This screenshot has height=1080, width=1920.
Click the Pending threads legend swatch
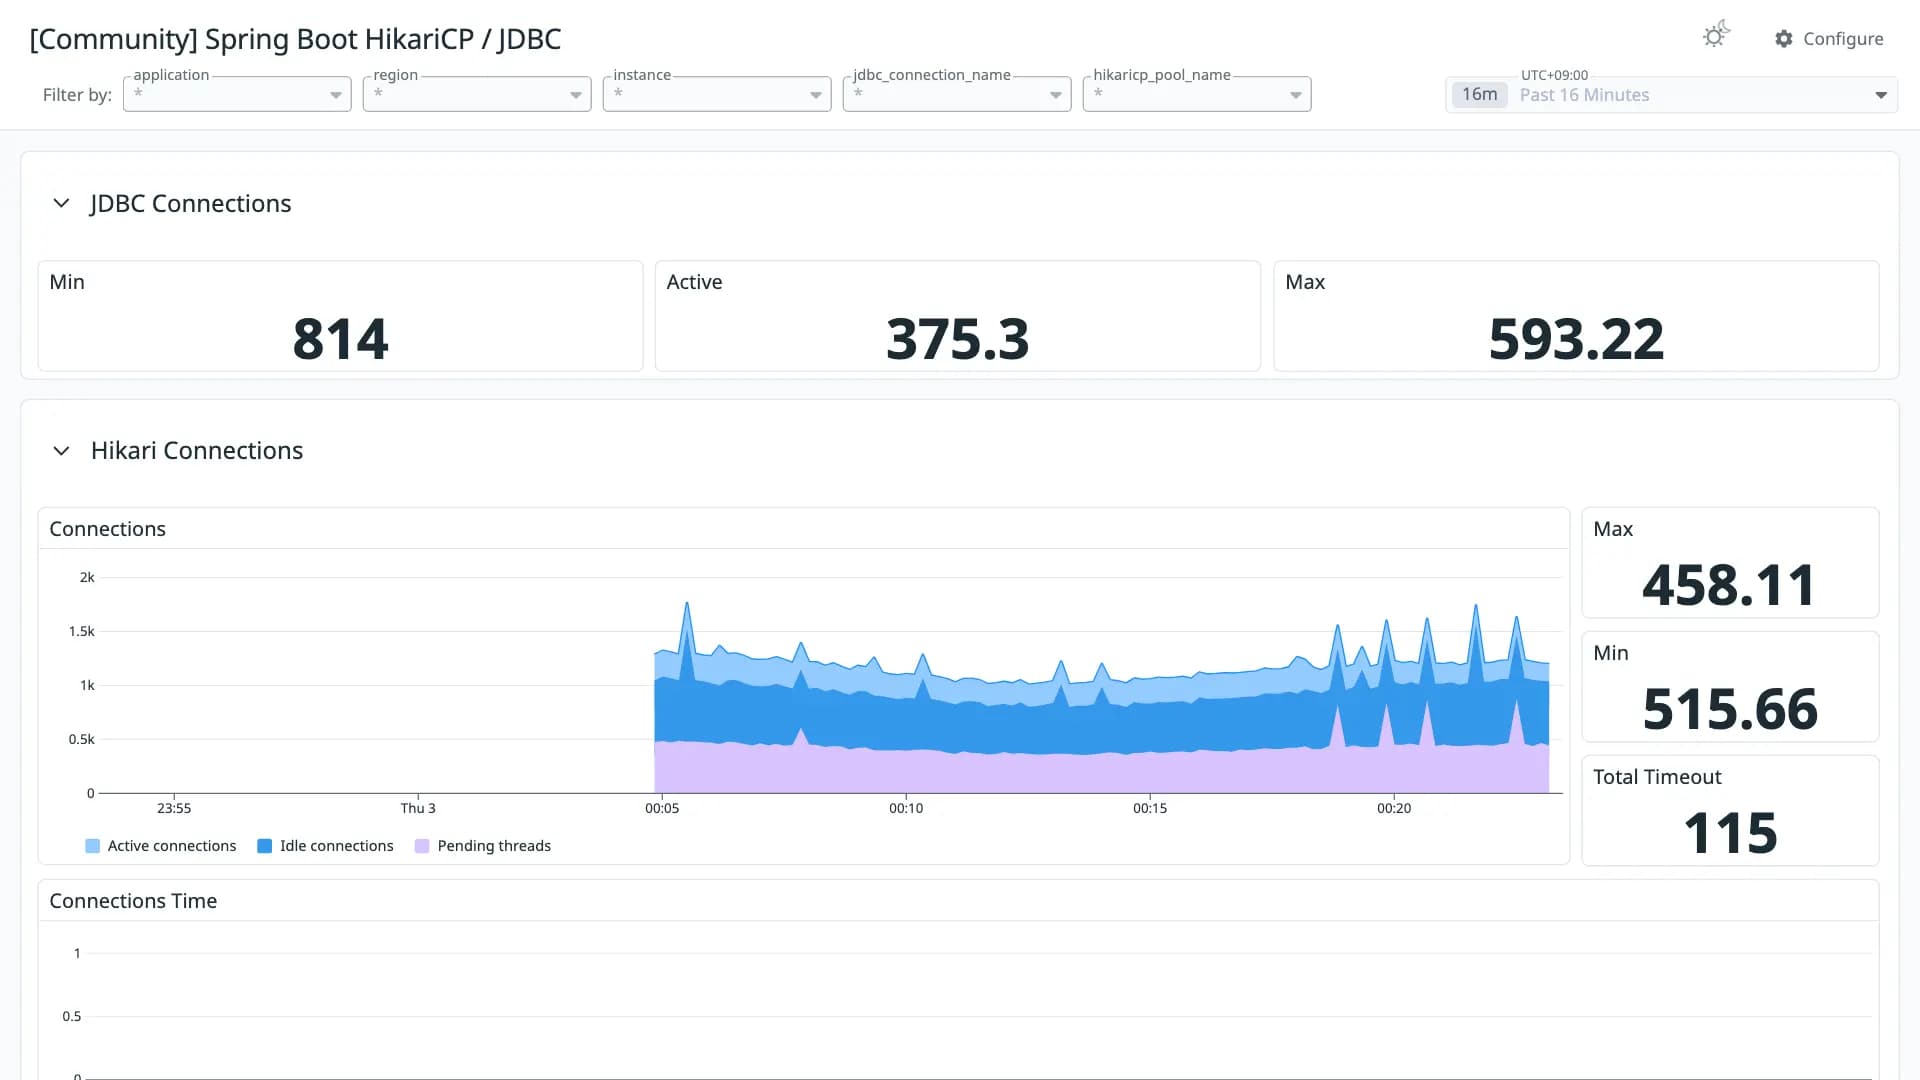click(x=422, y=846)
